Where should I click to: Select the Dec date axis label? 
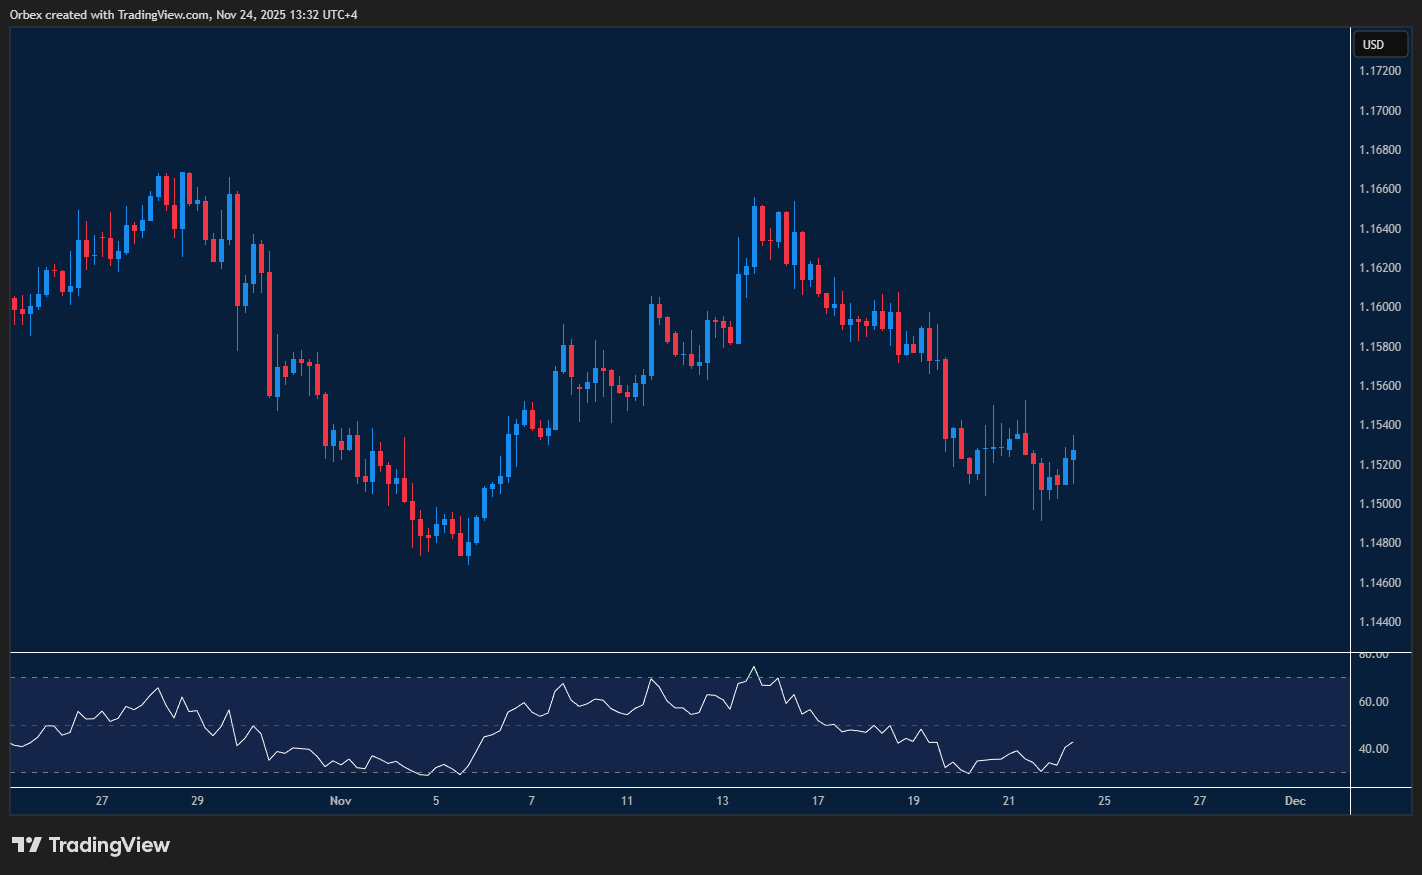click(x=1295, y=801)
